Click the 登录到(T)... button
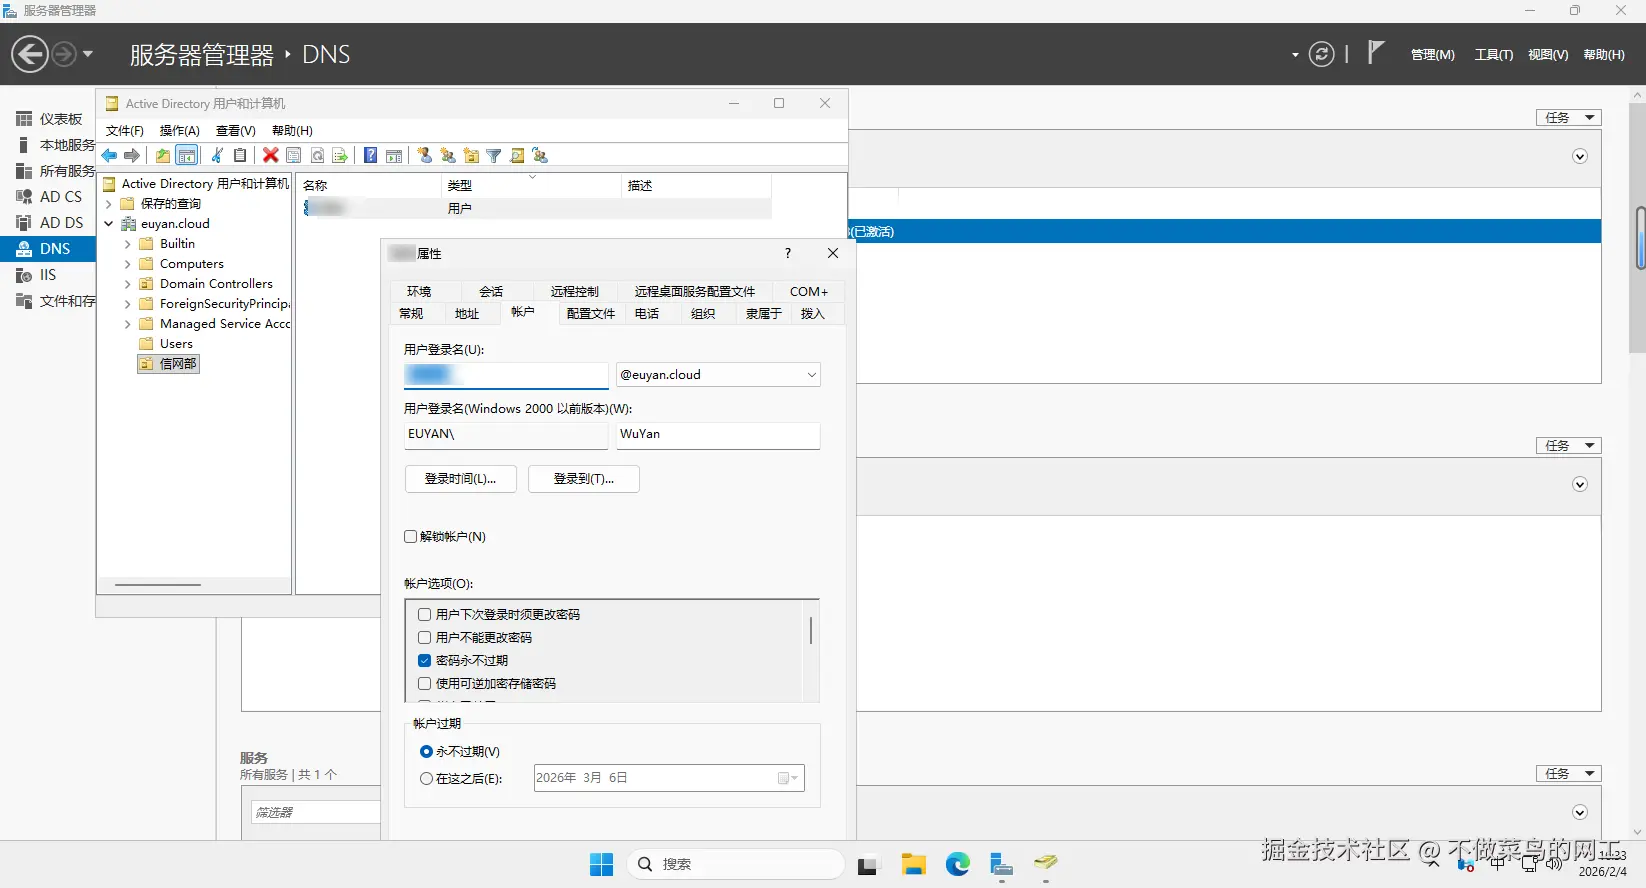The height and width of the screenshot is (888, 1646). (584, 479)
